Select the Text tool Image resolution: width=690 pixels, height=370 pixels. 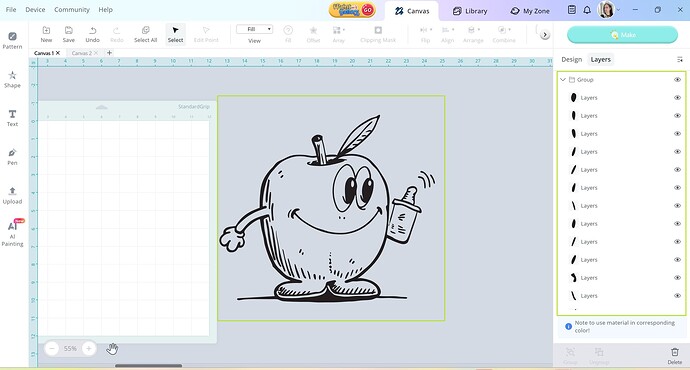12,118
